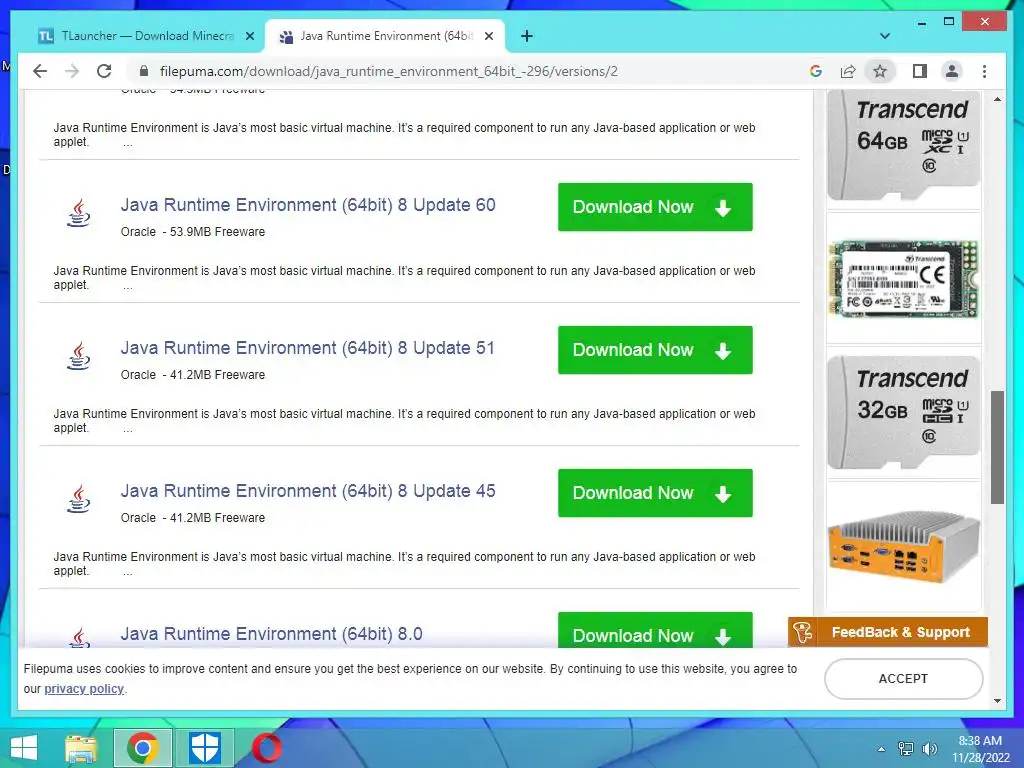Open File Explorer from the taskbar
This screenshot has width=1024, height=768.
pyautogui.click(x=81, y=748)
